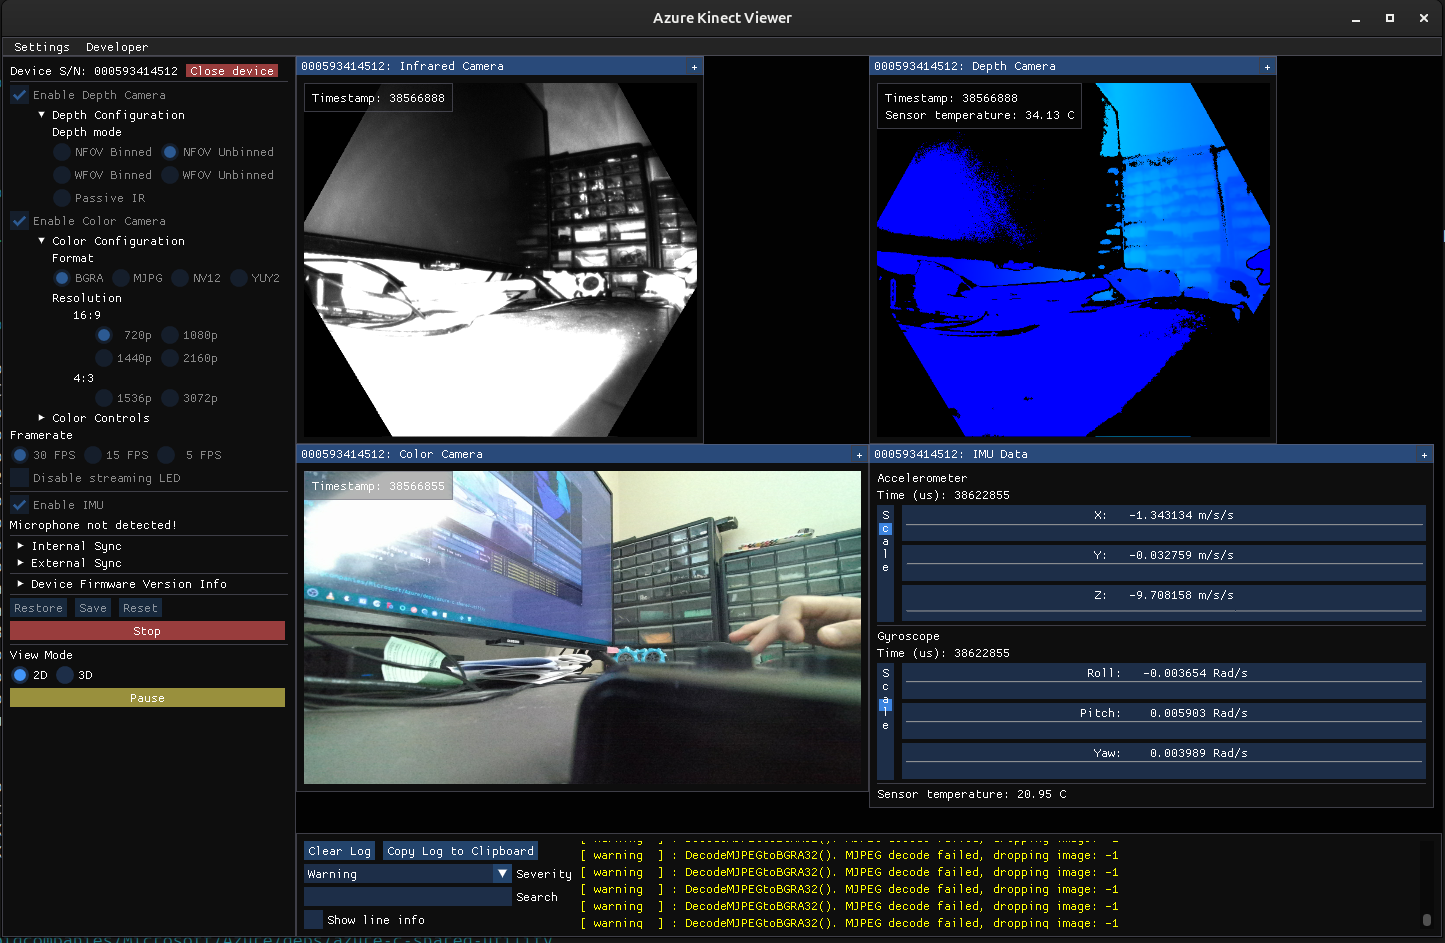This screenshot has width=1445, height=943.
Task: Choose MJPG color format
Action: [121, 278]
